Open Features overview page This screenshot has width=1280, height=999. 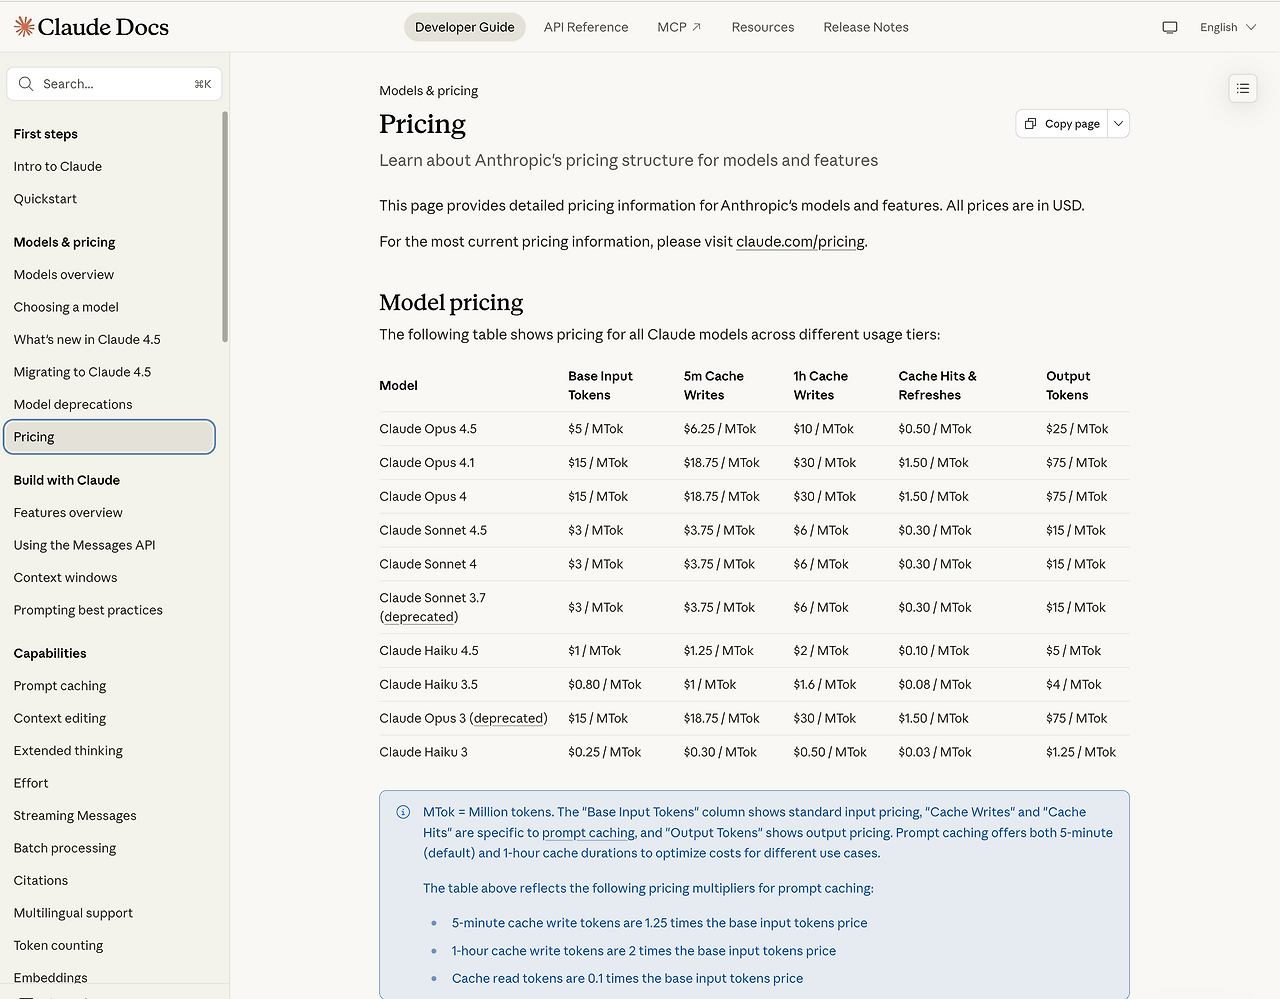(x=68, y=513)
